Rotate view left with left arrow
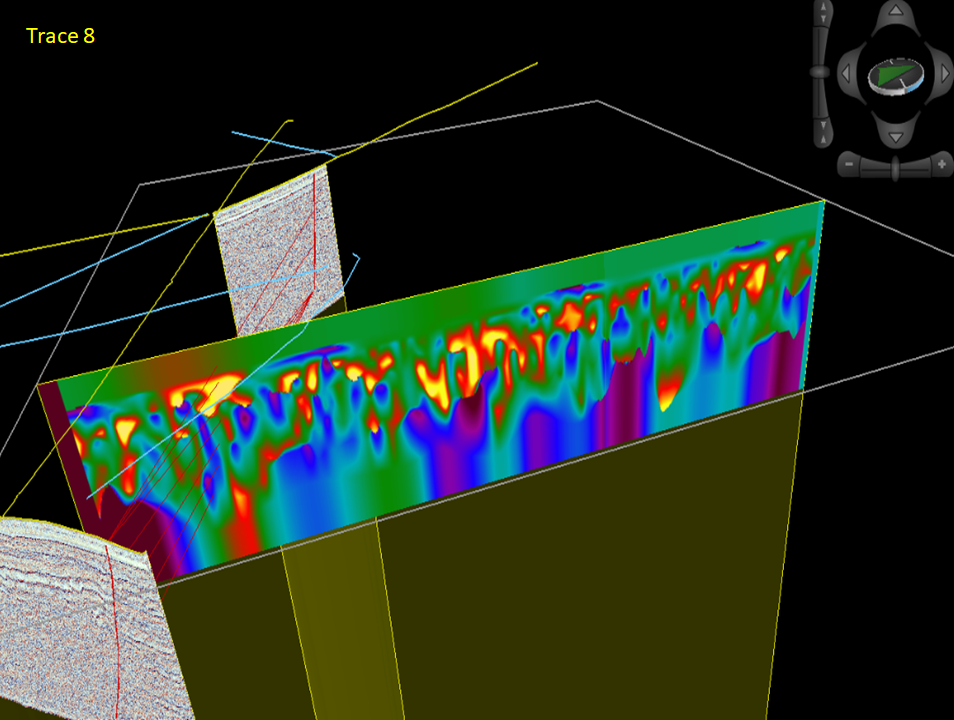Viewport: 954px width, 720px height. [846, 74]
